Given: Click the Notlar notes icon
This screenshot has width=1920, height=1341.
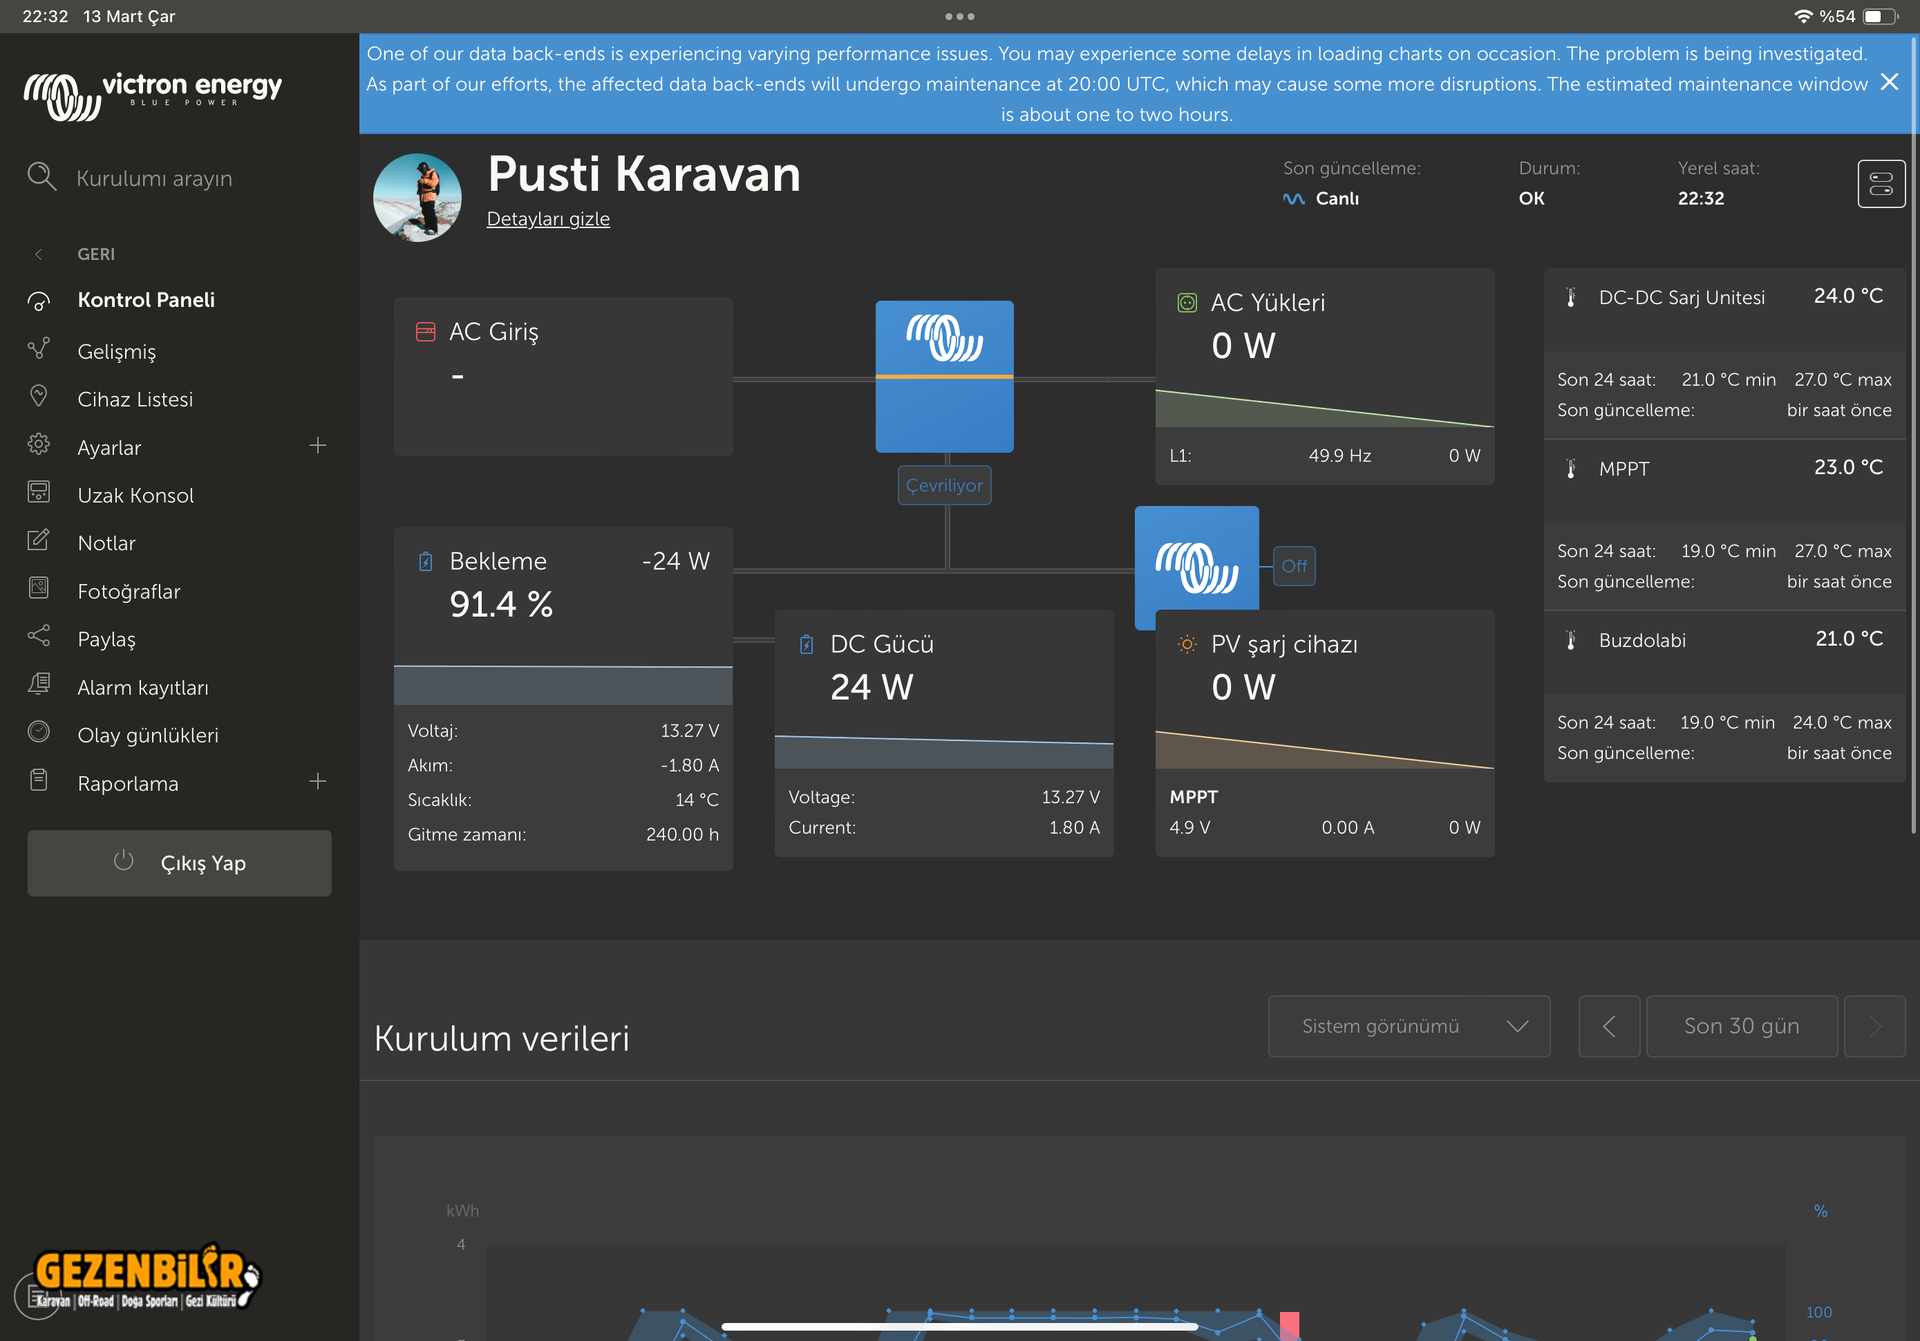Looking at the screenshot, I should click(39, 542).
